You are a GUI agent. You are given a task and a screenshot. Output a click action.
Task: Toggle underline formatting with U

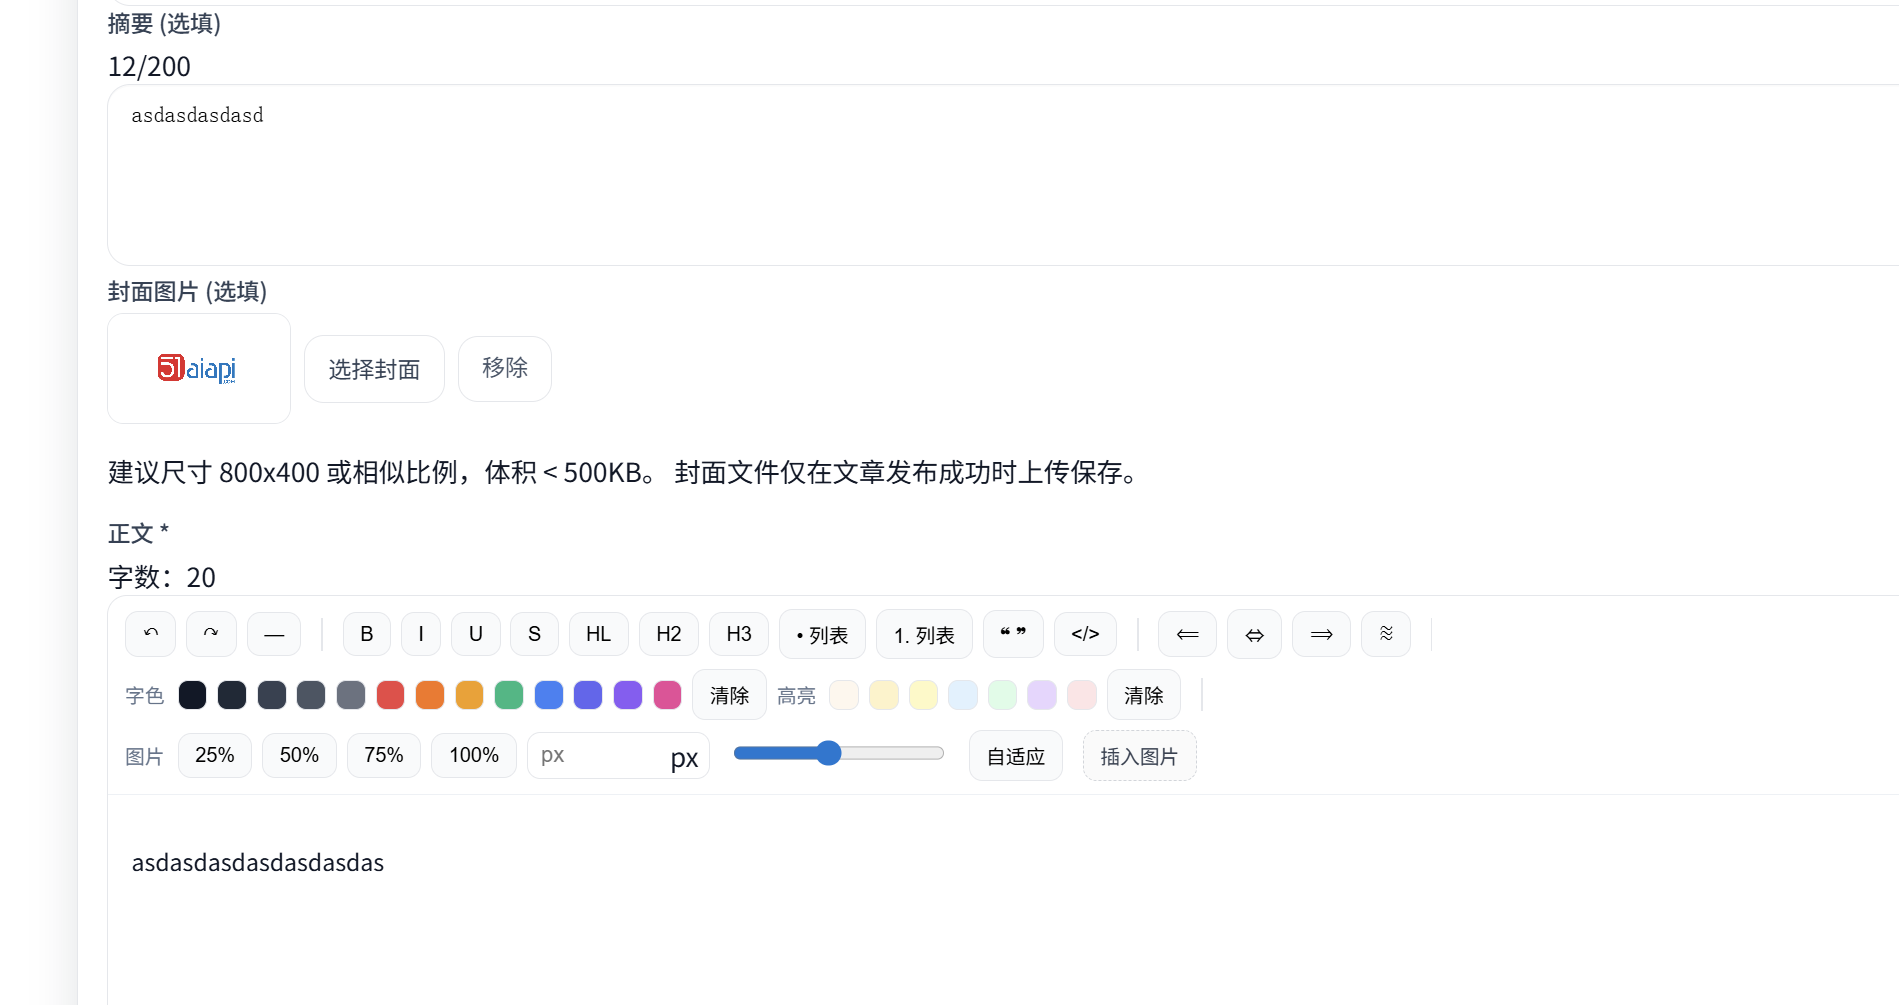[x=476, y=634]
